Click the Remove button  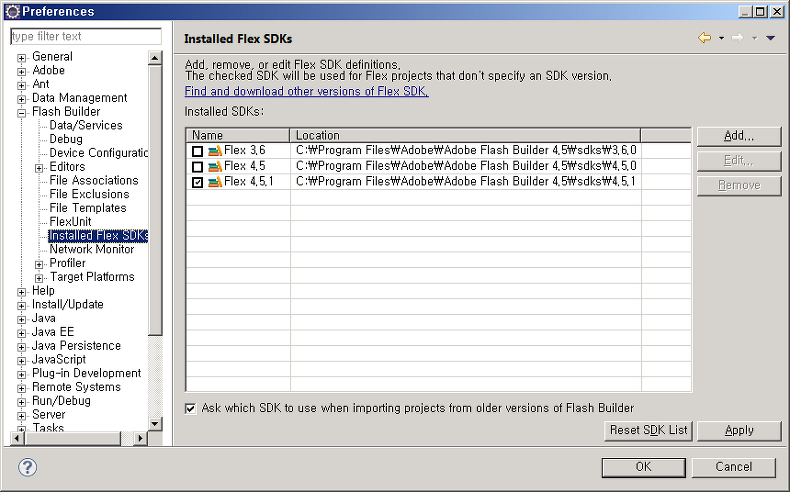739,185
